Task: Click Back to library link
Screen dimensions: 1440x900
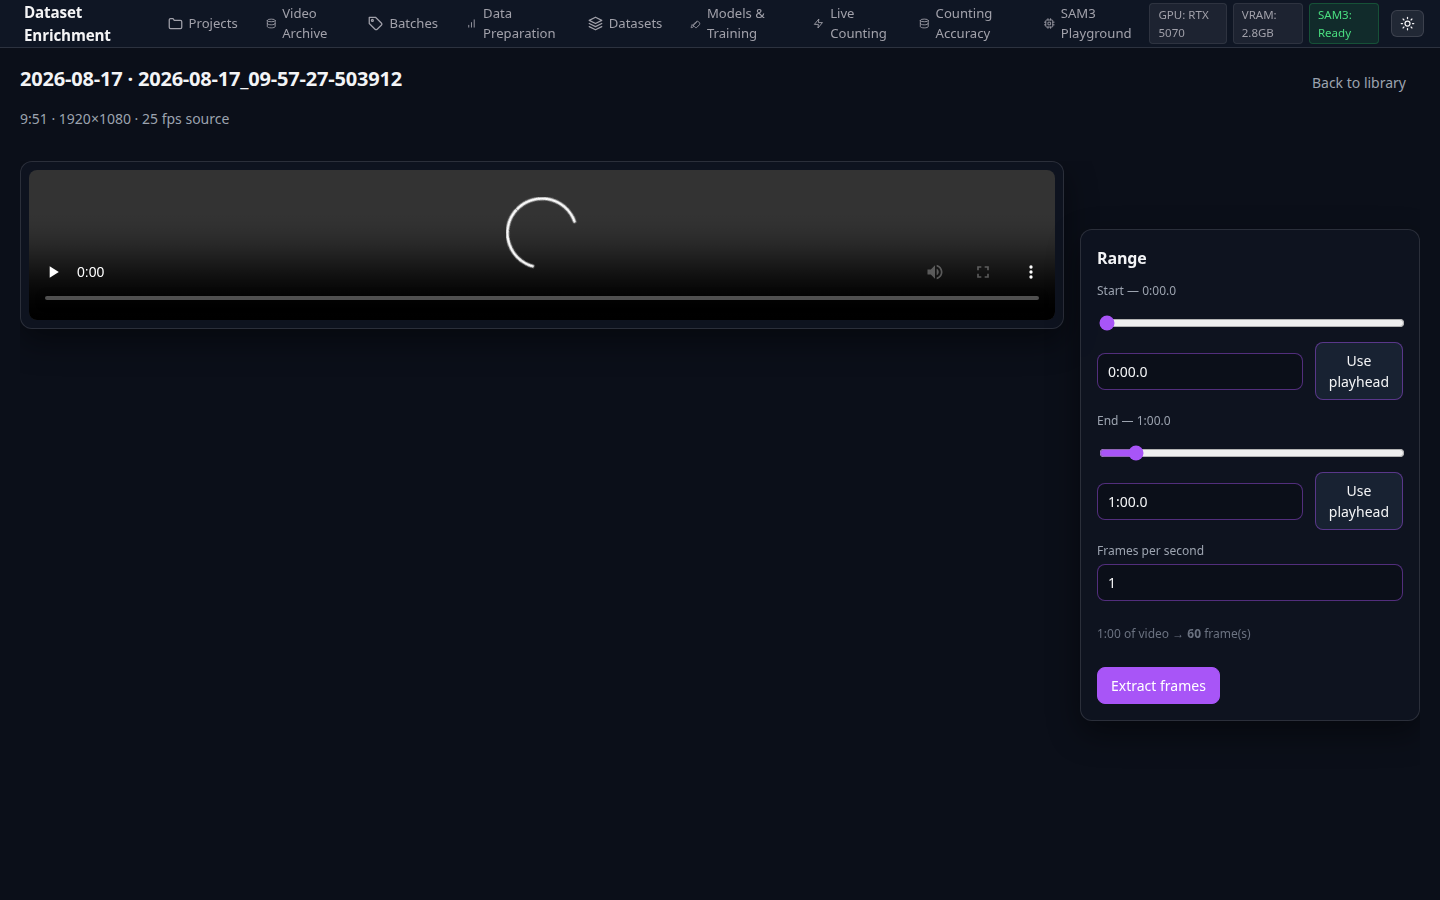Action: click(x=1358, y=83)
